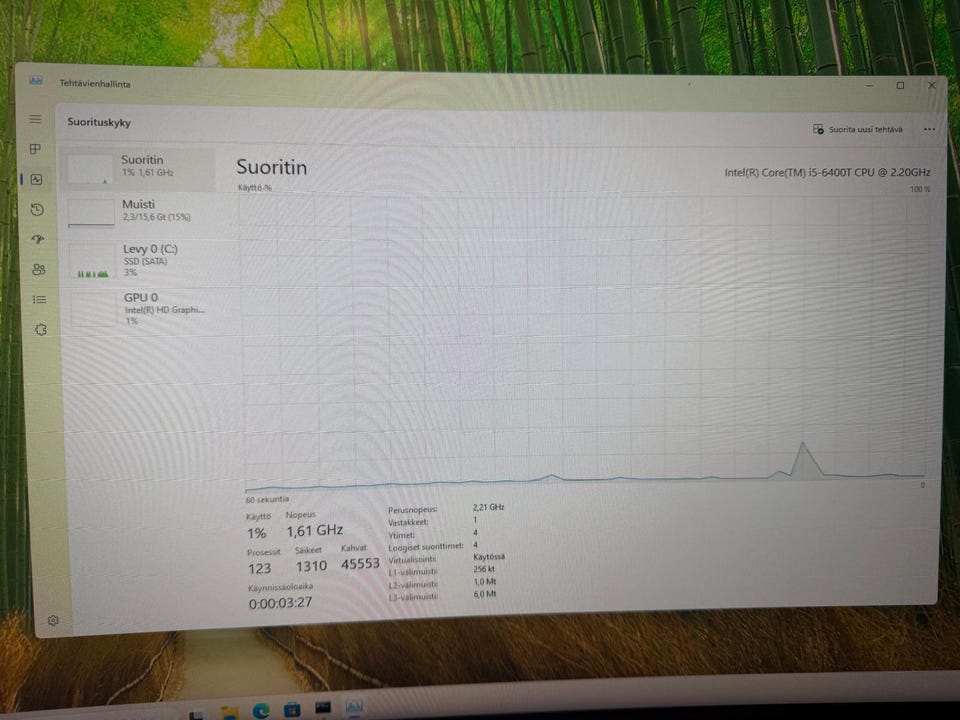960x720 pixels.
Task: Open Microsoft Store from the taskbar
Action: [292, 710]
